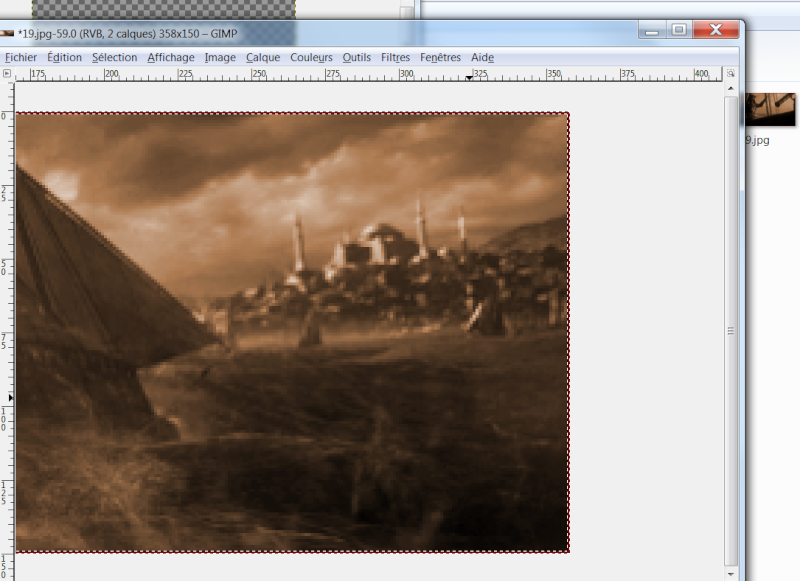The height and width of the screenshot is (581, 800).
Task: Click the vertical scrollbar up arrow
Action: click(x=731, y=88)
